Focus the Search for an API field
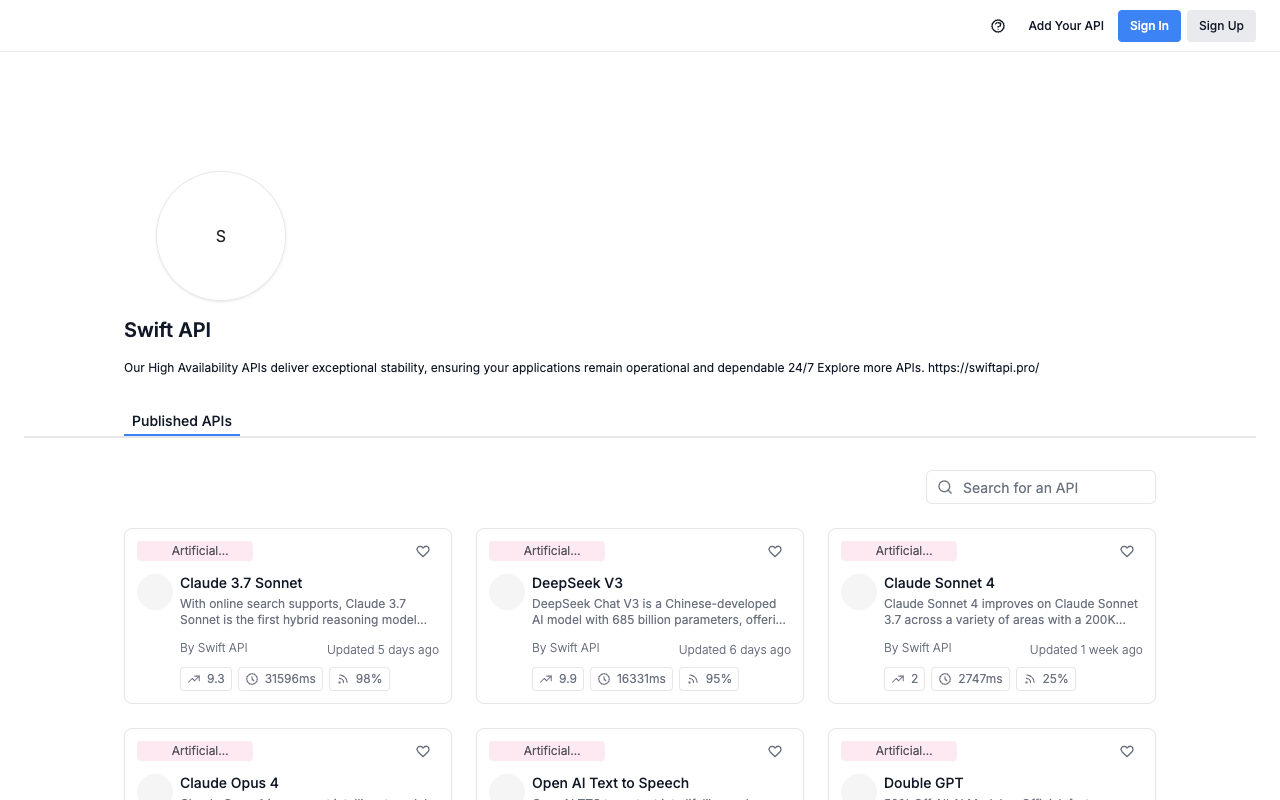The width and height of the screenshot is (1280, 800). (x=1041, y=487)
